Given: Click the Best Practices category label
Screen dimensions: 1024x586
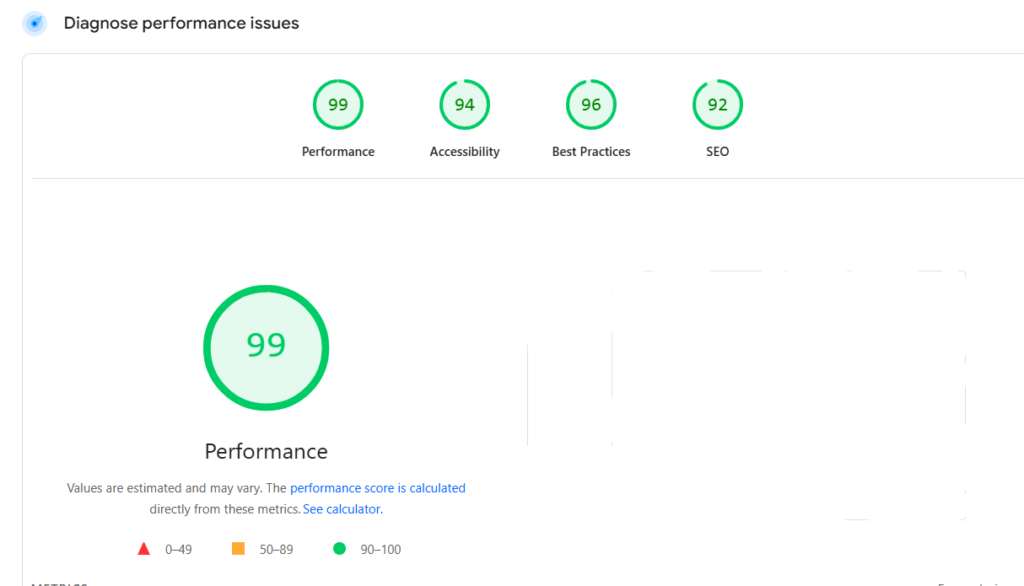Looking at the screenshot, I should [591, 151].
